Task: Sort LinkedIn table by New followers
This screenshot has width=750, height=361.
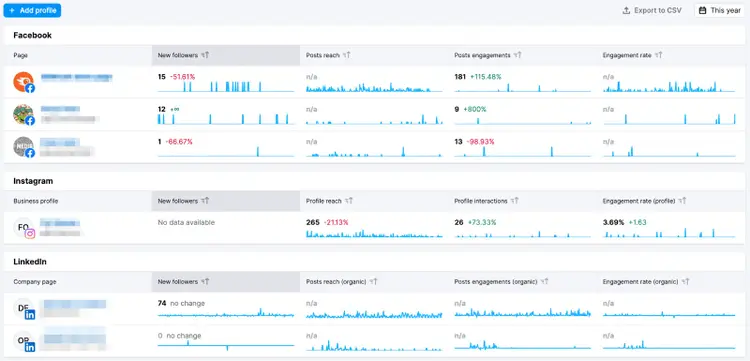Action: point(205,282)
